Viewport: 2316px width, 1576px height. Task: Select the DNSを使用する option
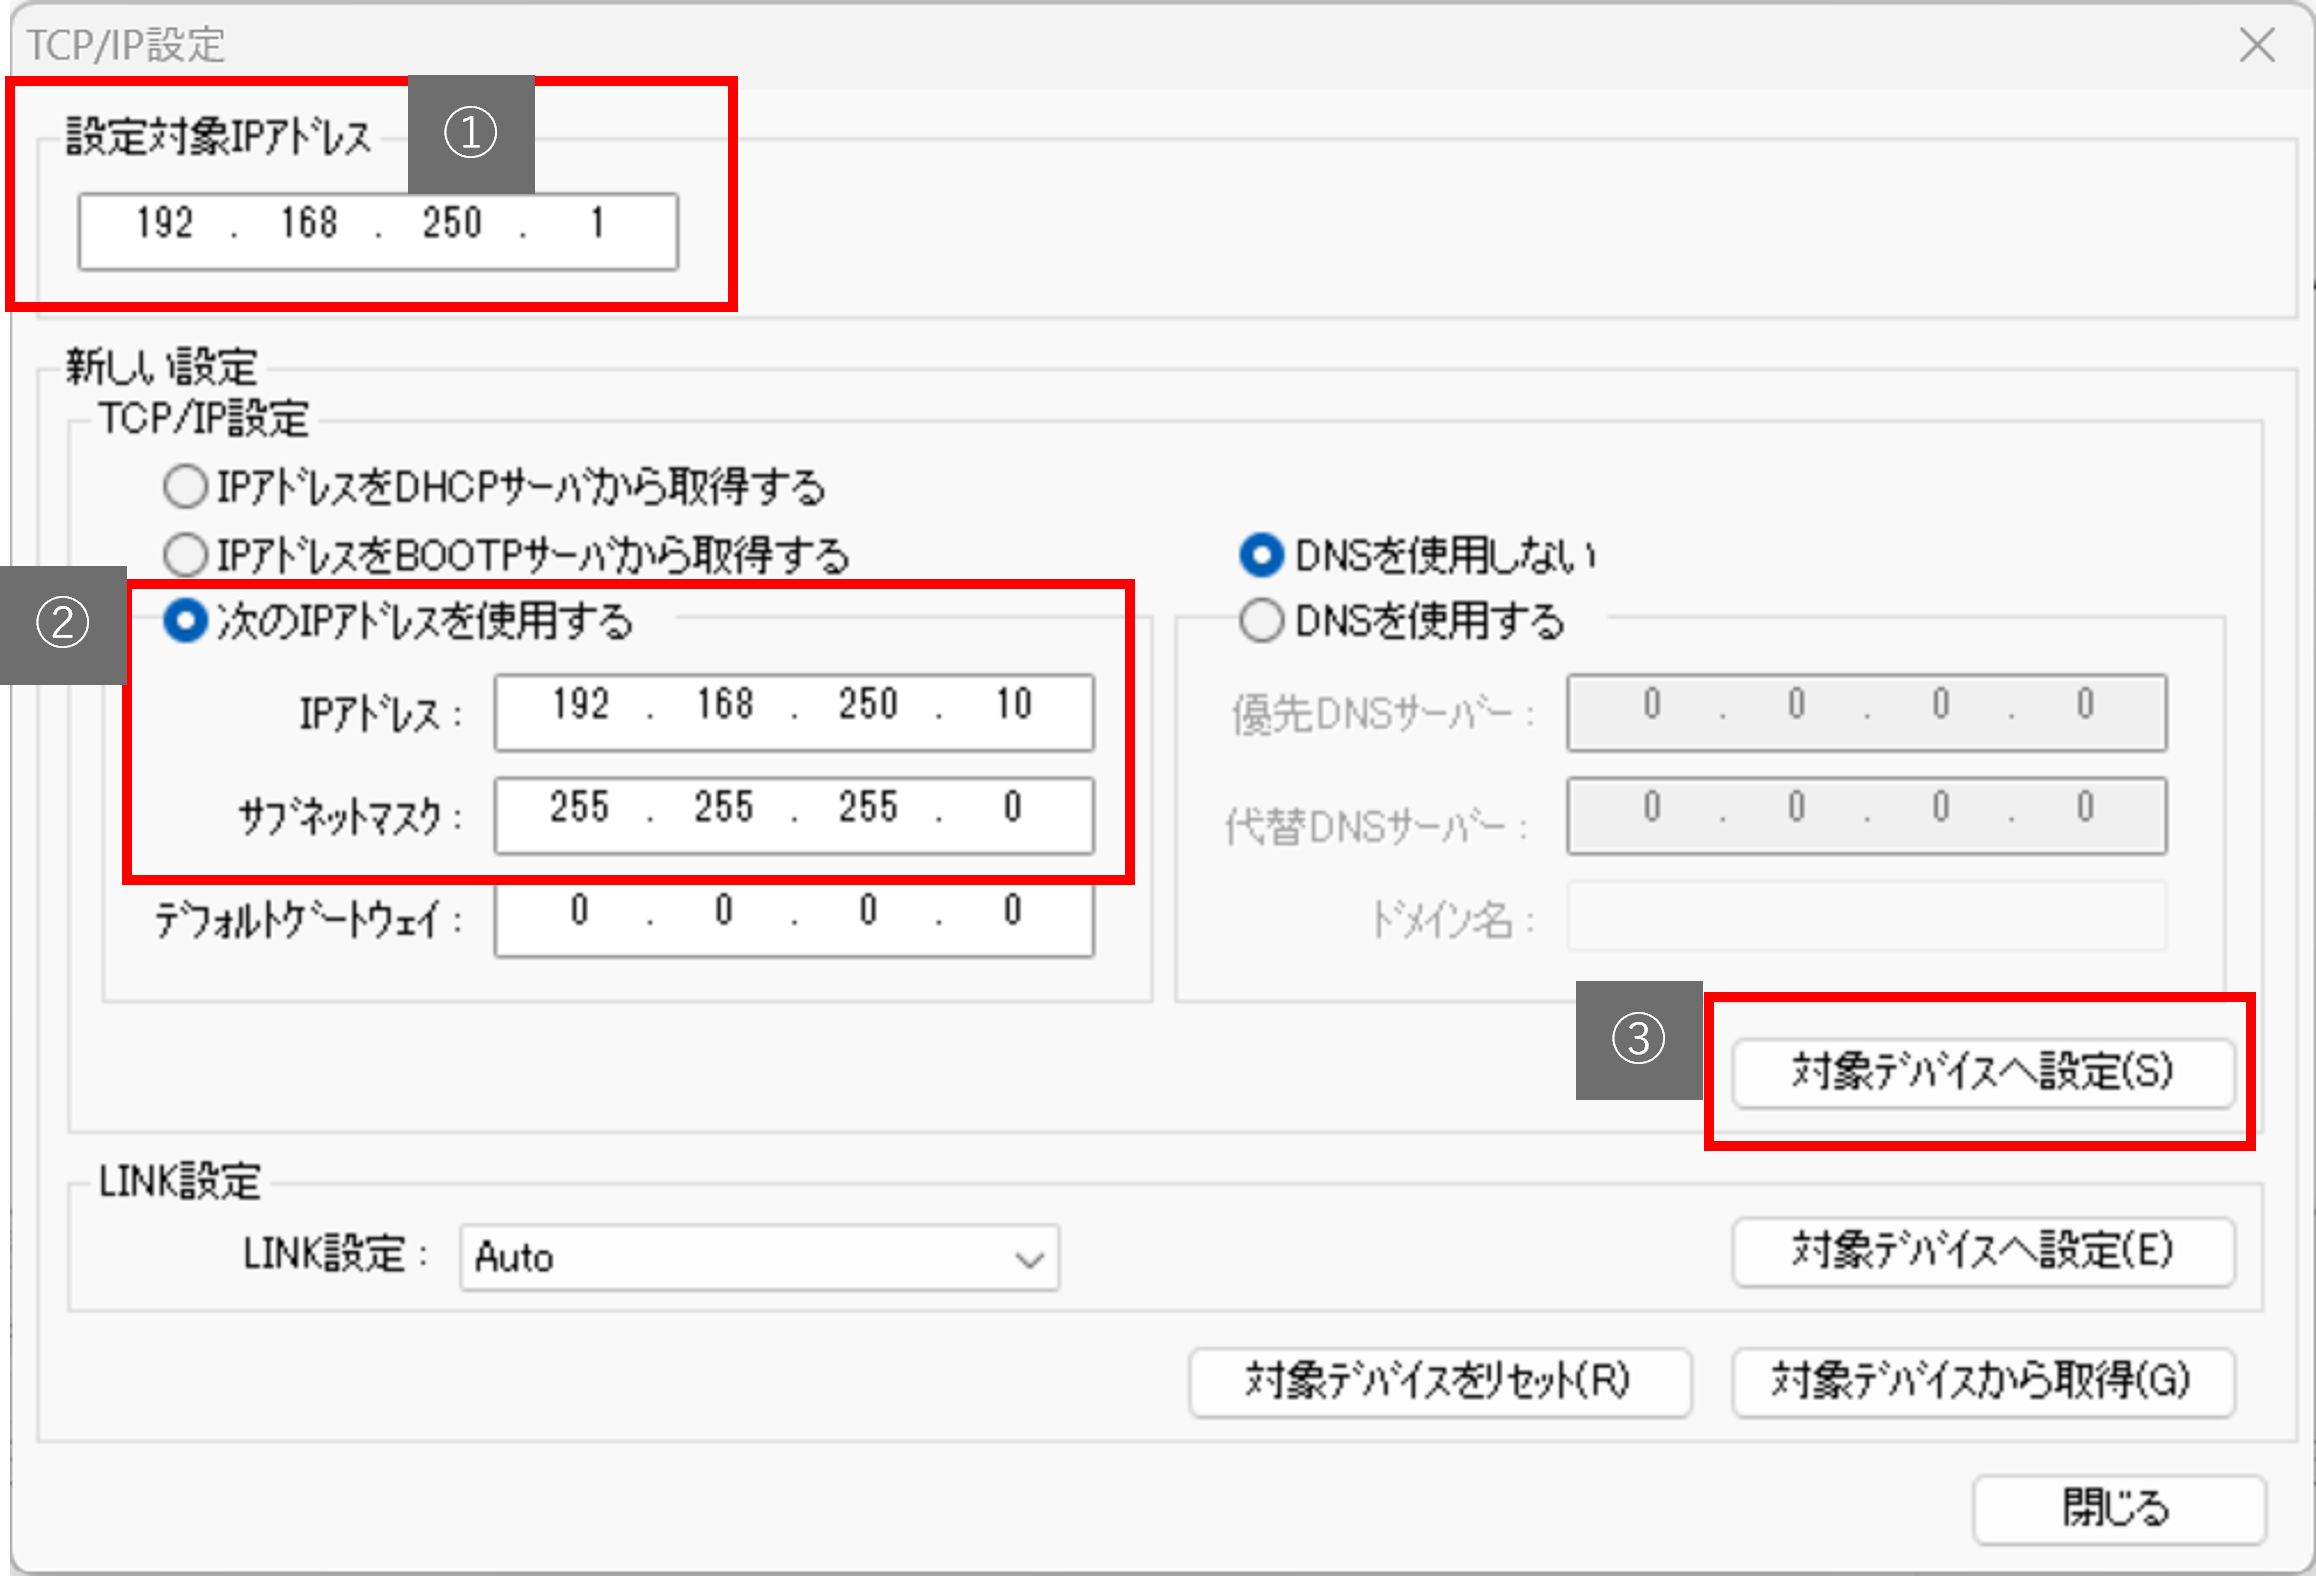coord(1261,621)
